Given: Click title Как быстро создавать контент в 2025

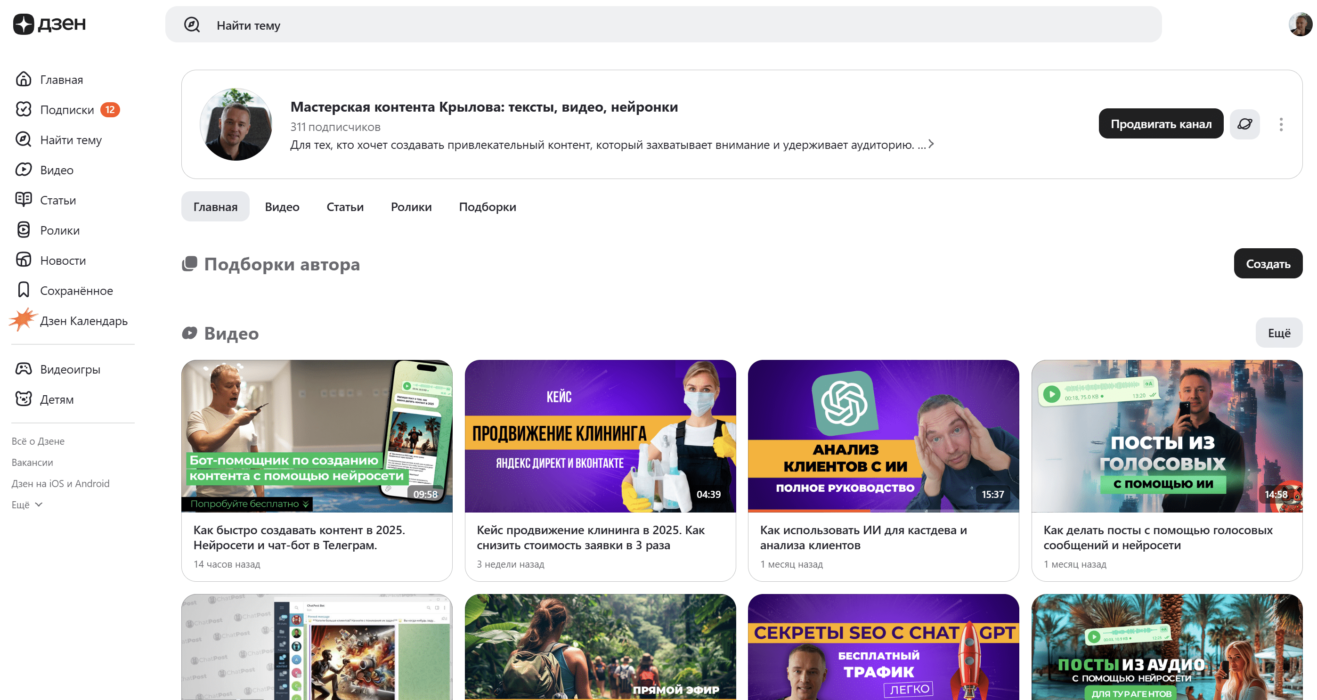Looking at the screenshot, I should (299, 538).
